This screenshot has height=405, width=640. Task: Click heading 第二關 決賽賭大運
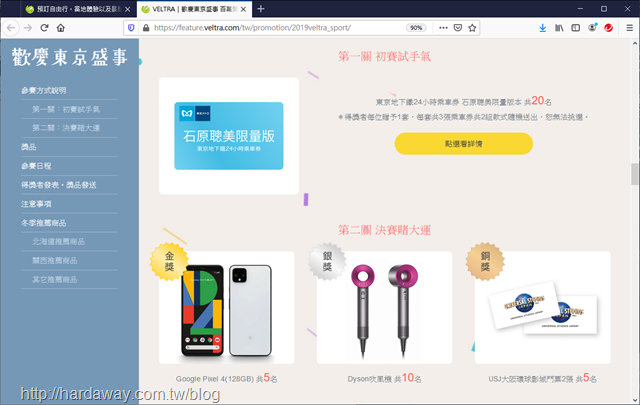(x=384, y=230)
